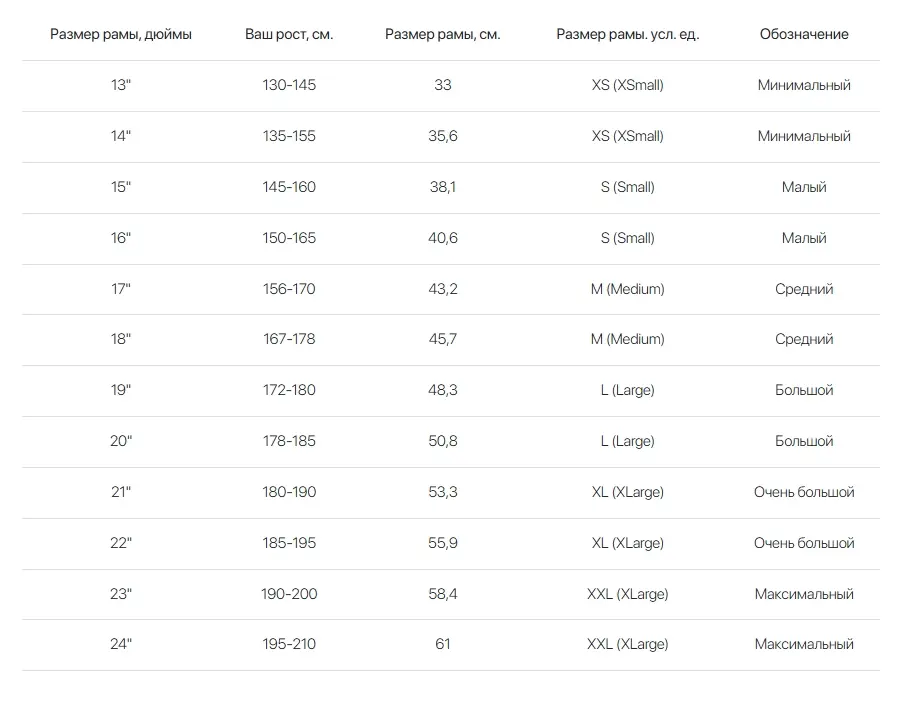923x705 pixels.
Task: Click the 167-178 height range cell
Action: (x=289, y=339)
